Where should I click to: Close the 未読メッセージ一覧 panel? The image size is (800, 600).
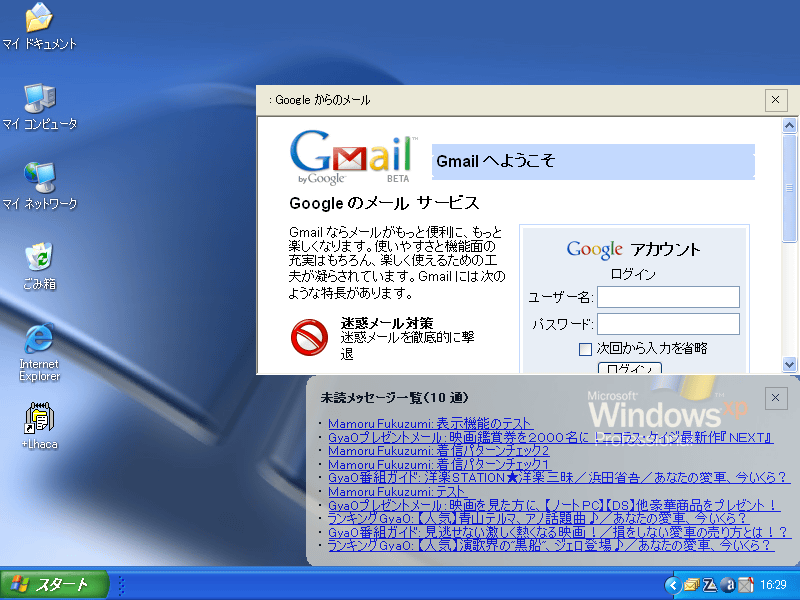point(776,398)
